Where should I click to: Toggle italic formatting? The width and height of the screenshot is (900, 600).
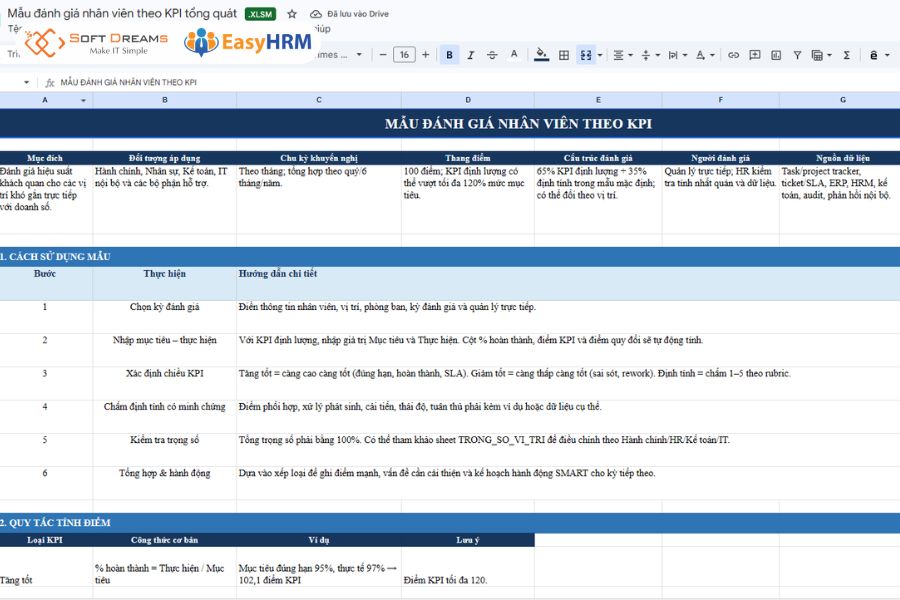point(471,55)
